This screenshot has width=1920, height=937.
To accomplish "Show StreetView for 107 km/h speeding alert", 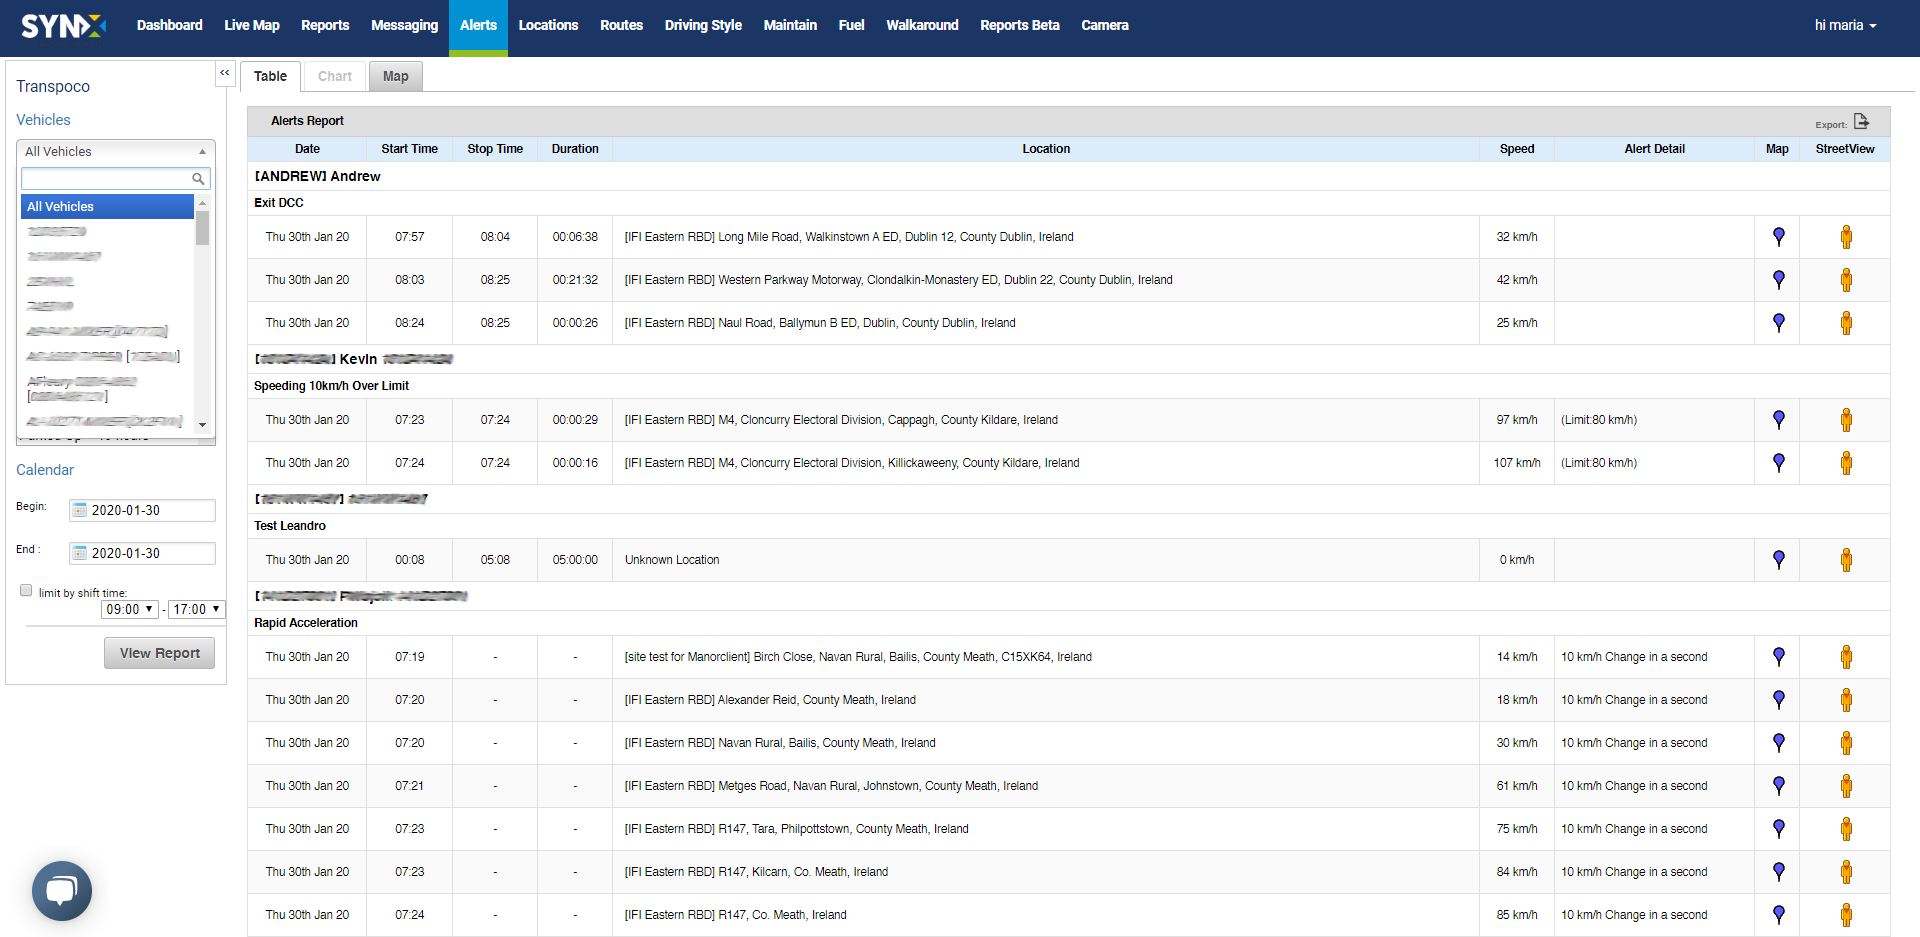I will [x=1846, y=463].
